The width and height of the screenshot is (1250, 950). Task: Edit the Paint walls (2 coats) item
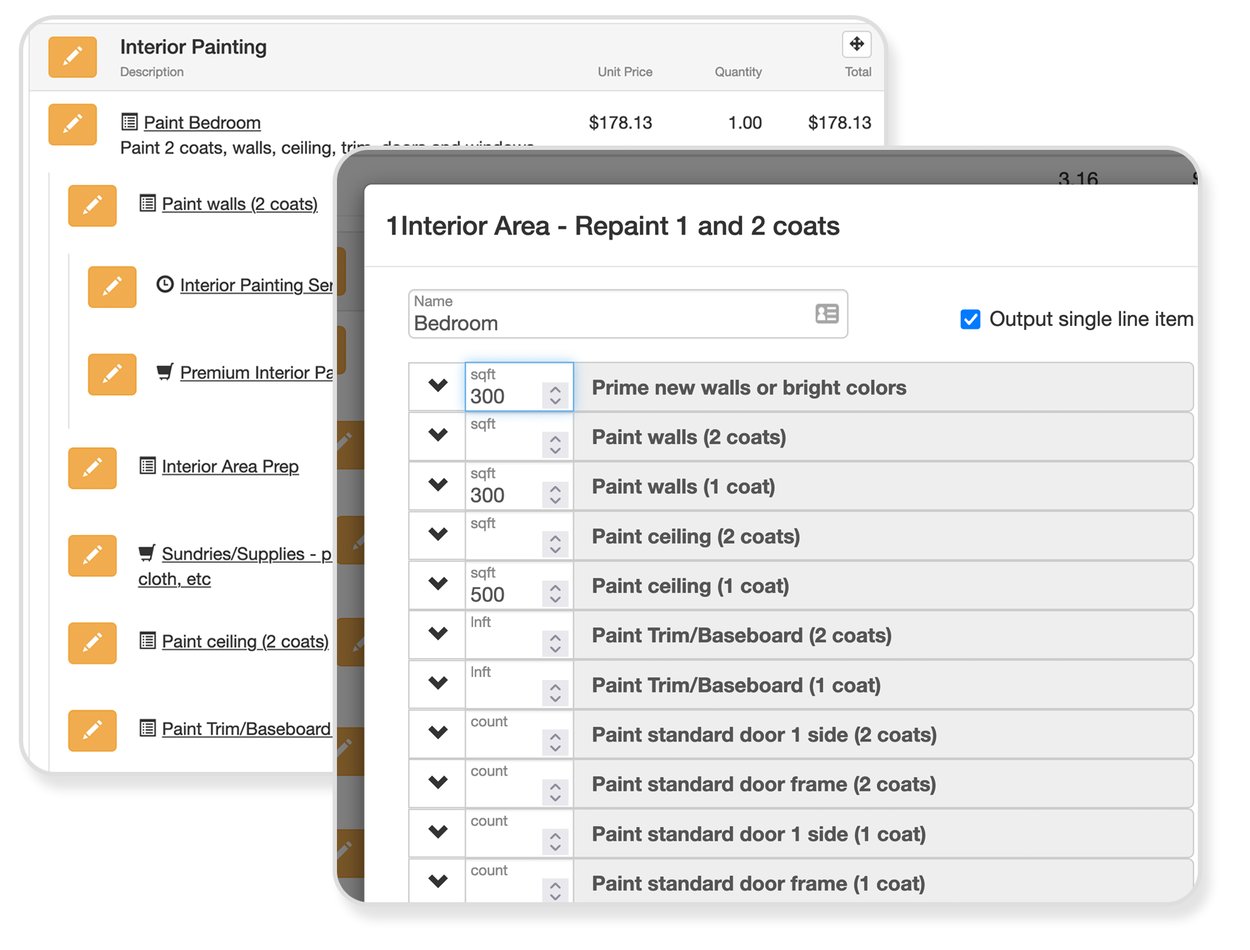click(92, 205)
